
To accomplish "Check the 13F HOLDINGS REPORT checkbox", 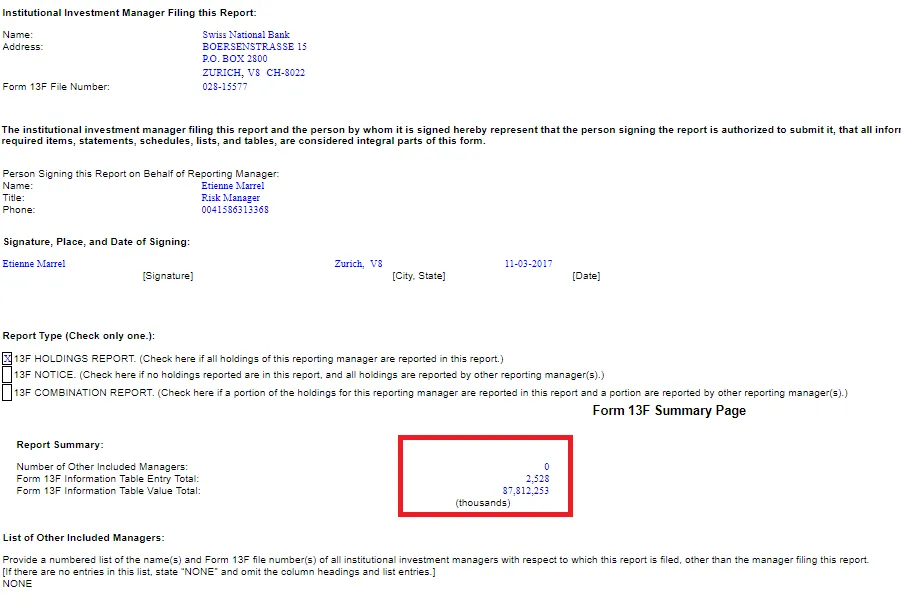I will 7,359.
